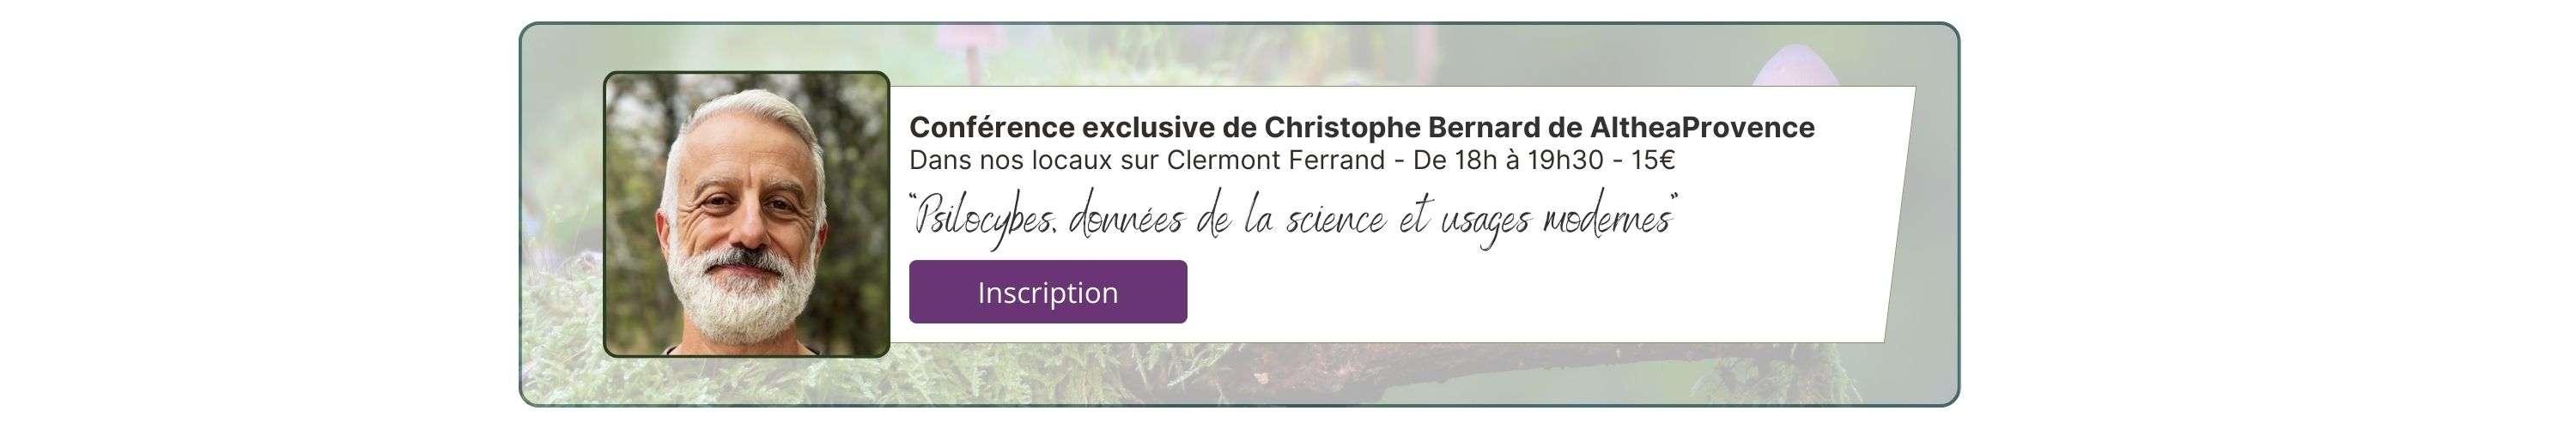Click the purple Inscription button

(x=1047, y=292)
